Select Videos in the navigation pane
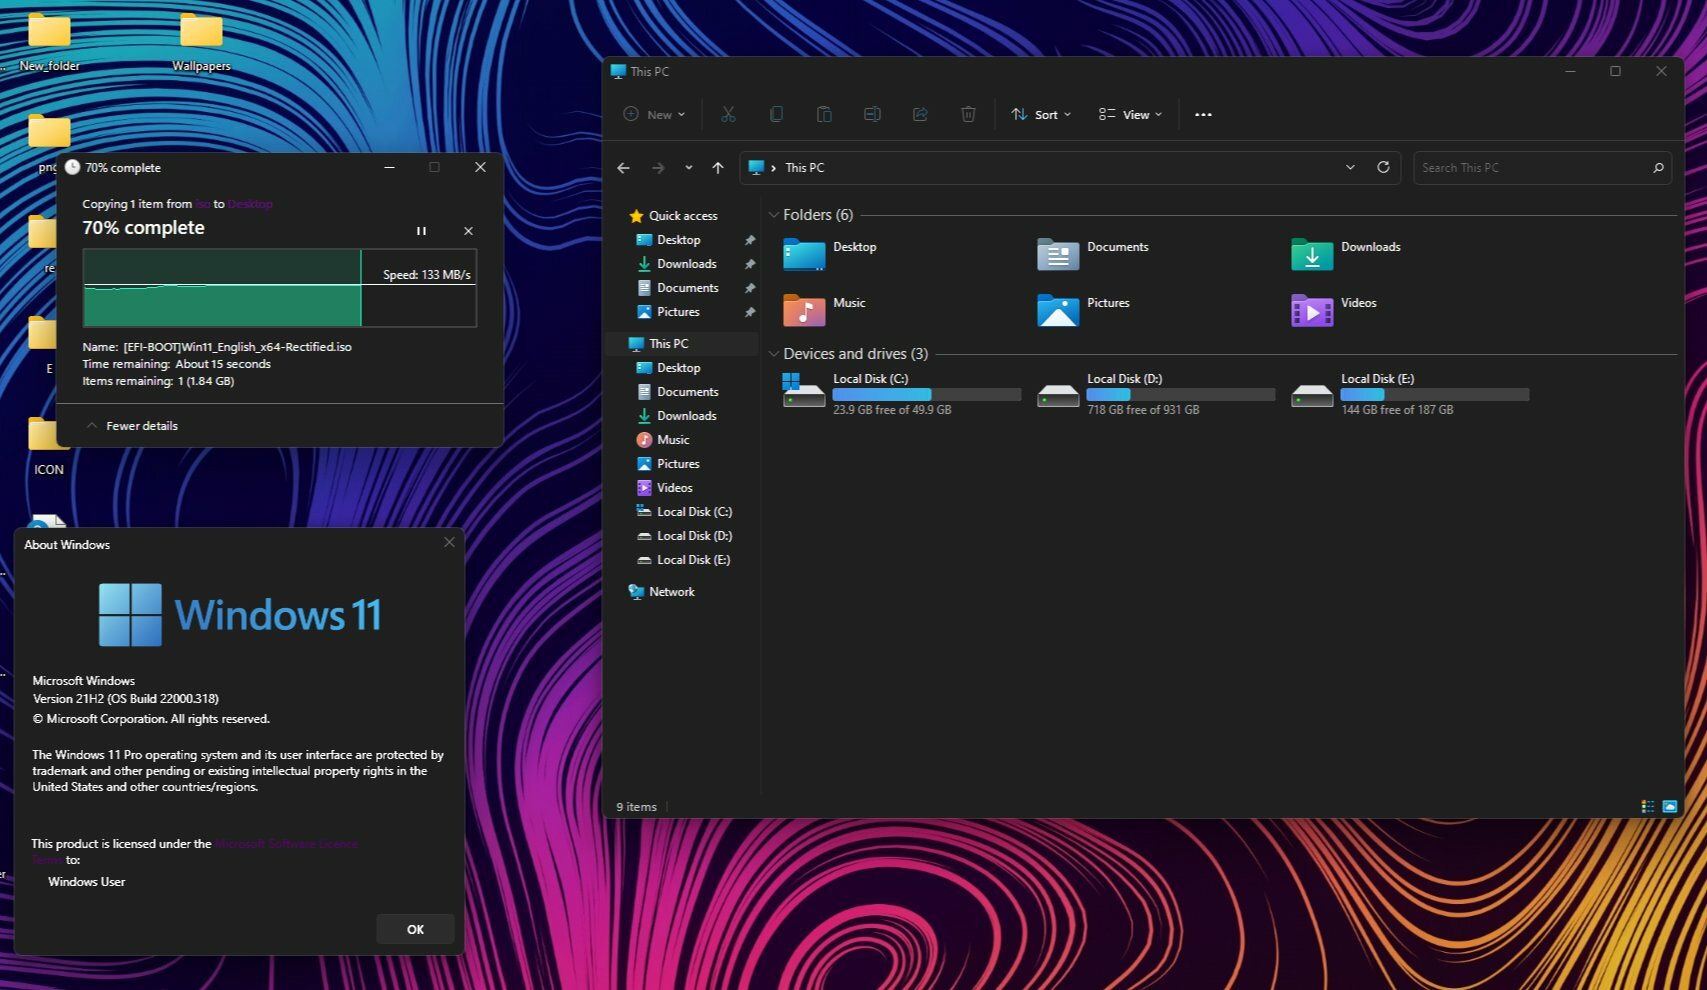This screenshot has height=990, width=1707. [675, 488]
